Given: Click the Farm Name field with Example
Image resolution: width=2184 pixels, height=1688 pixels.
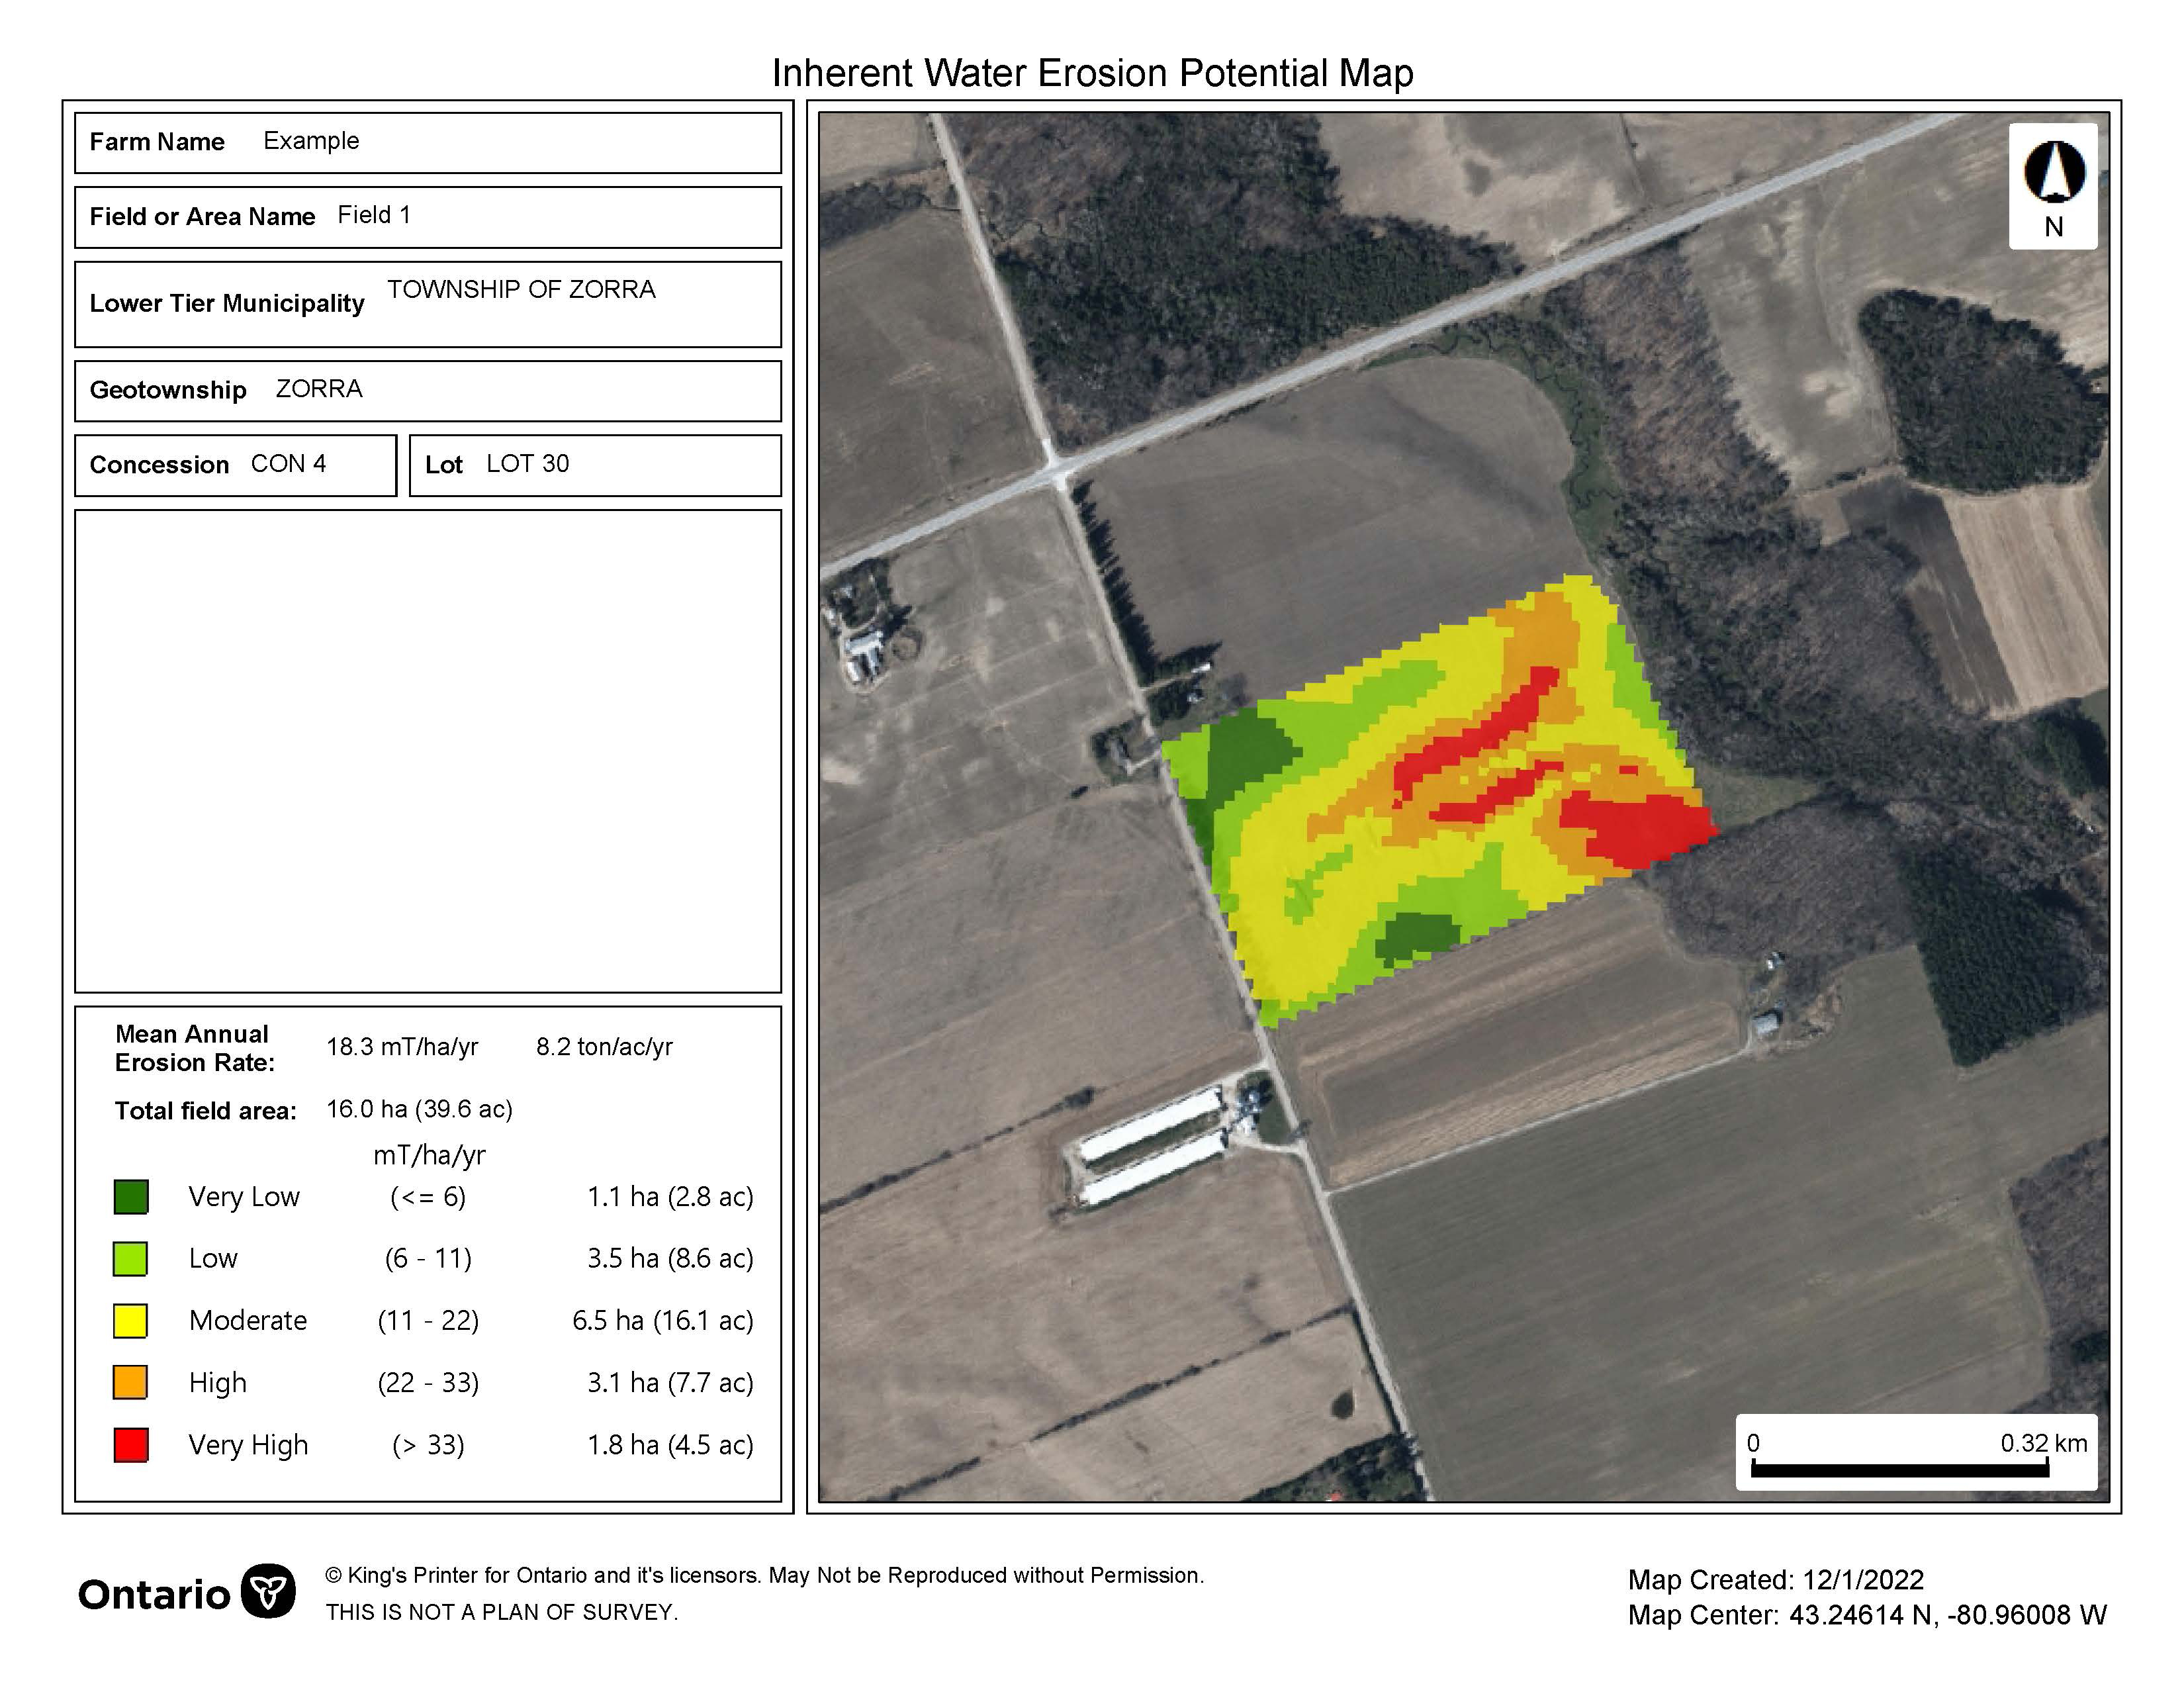Looking at the screenshot, I should [428, 142].
